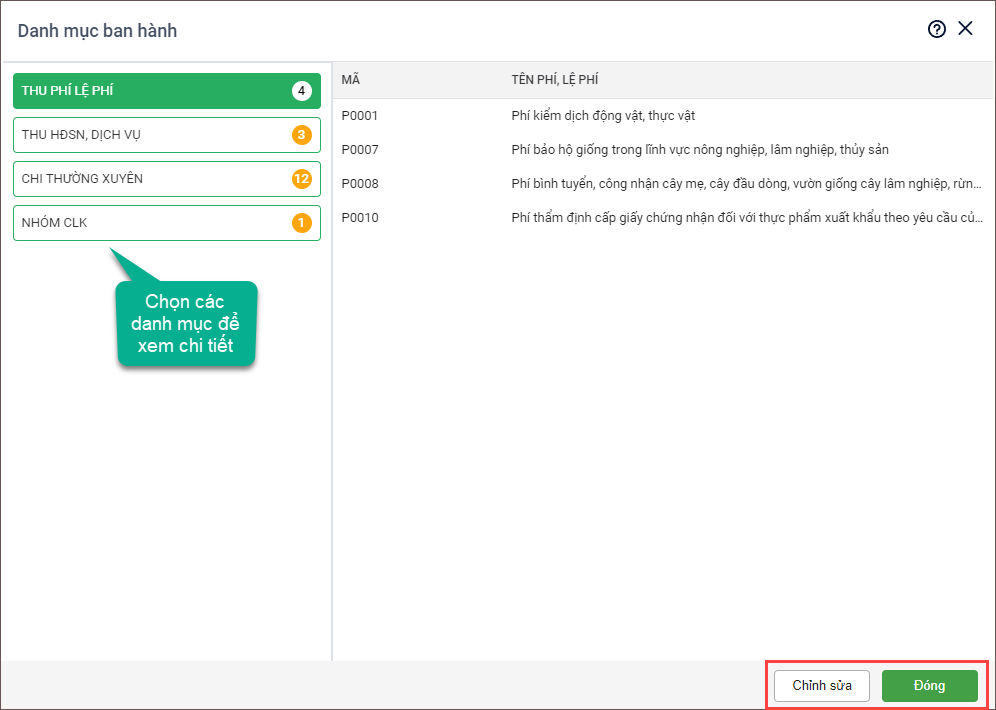Viewport: 996px width, 710px height.
Task: Select the THU PHÍ LỆ PHÍ category
Action: coord(150,91)
